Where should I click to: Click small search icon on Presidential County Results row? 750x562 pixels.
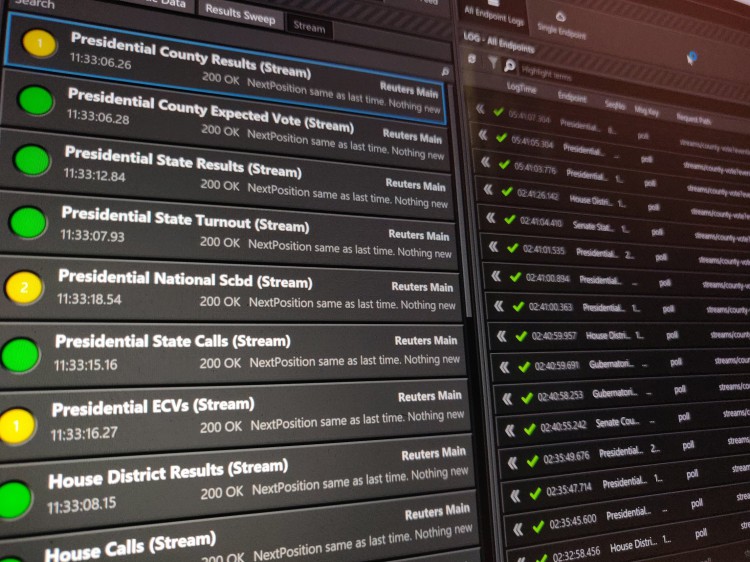(445, 71)
